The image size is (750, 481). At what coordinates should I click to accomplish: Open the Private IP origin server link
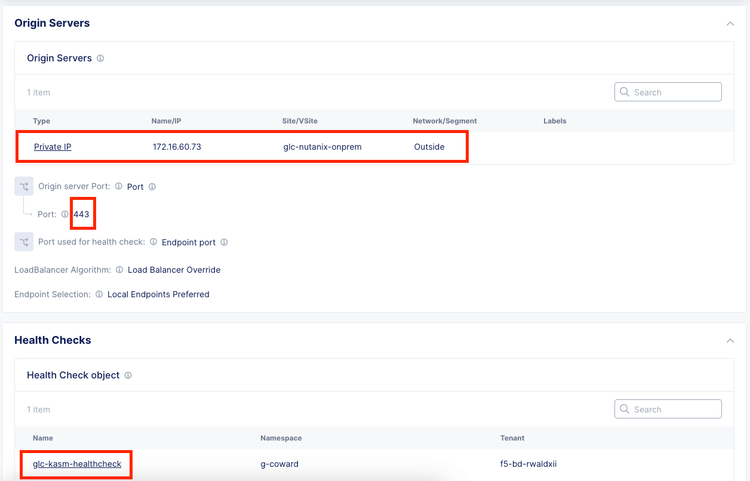tap(52, 147)
